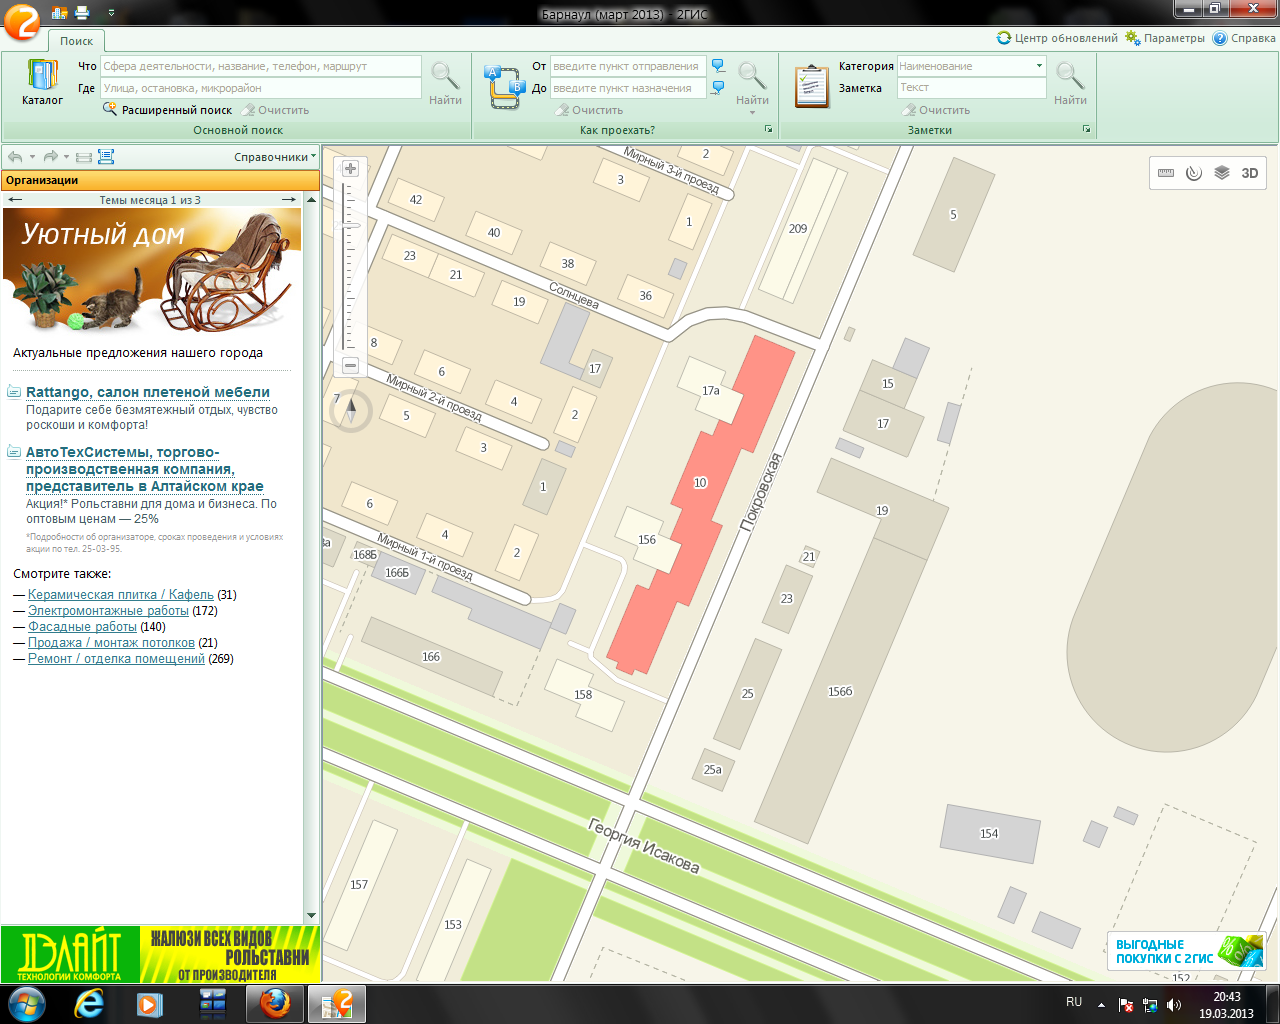This screenshot has width=1280, height=1024.
Task: Click the map zoom in plus button
Action: pyautogui.click(x=350, y=169)
